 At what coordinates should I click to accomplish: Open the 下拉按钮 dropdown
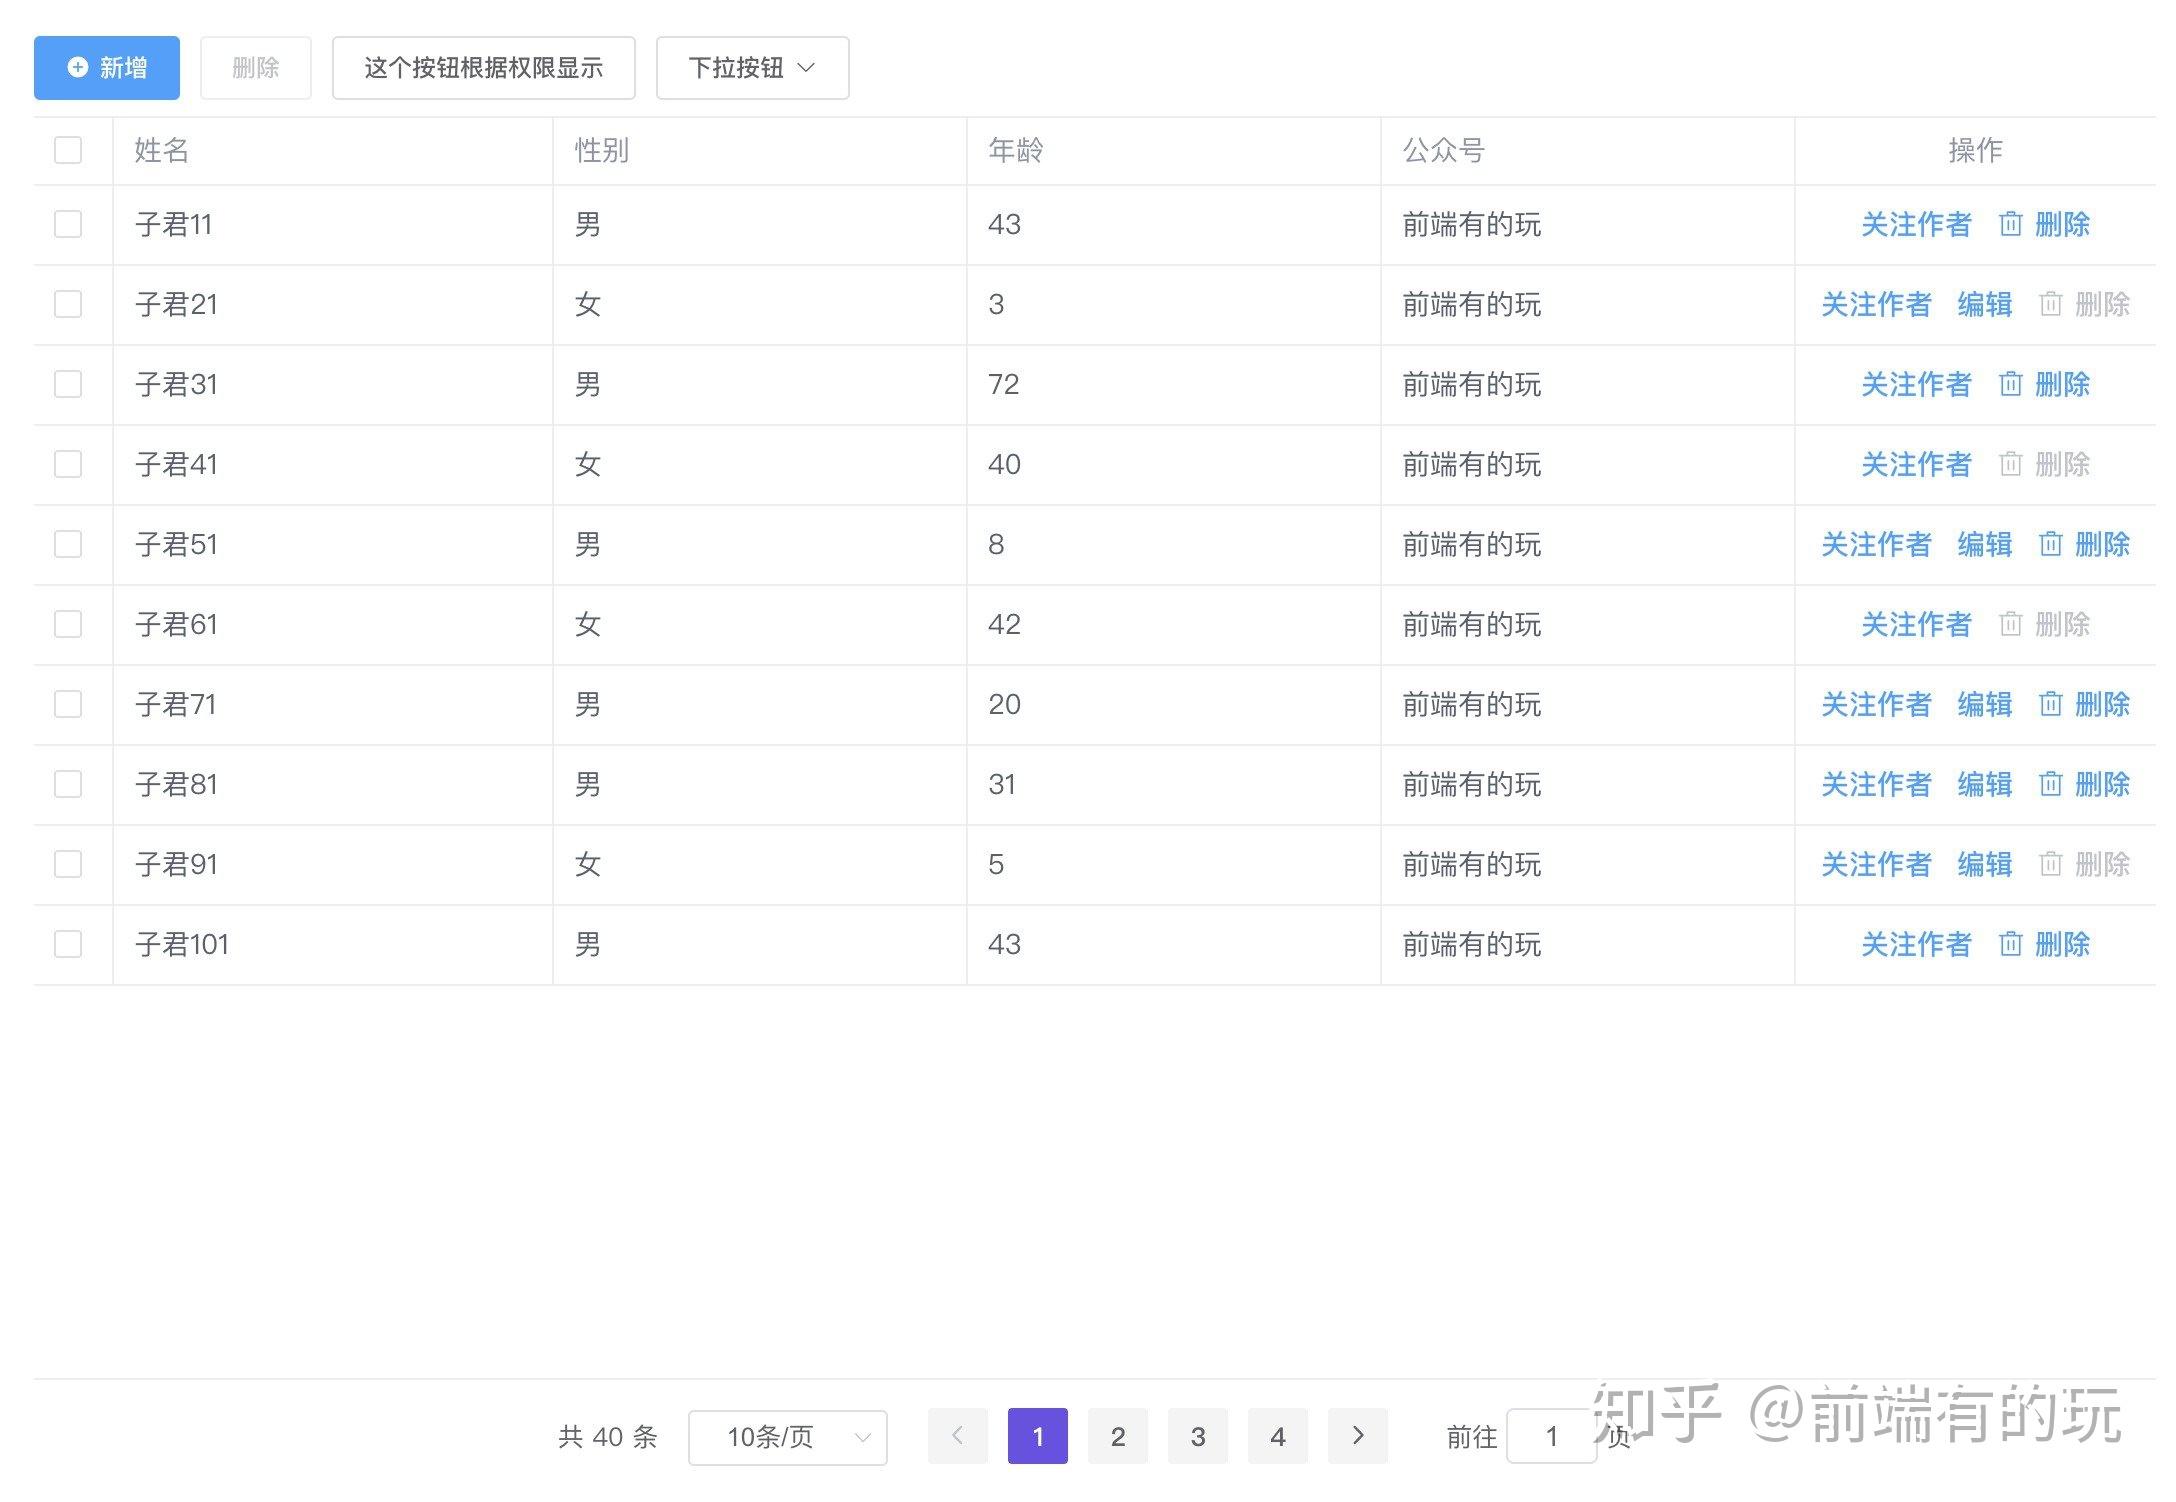(752, 68)
